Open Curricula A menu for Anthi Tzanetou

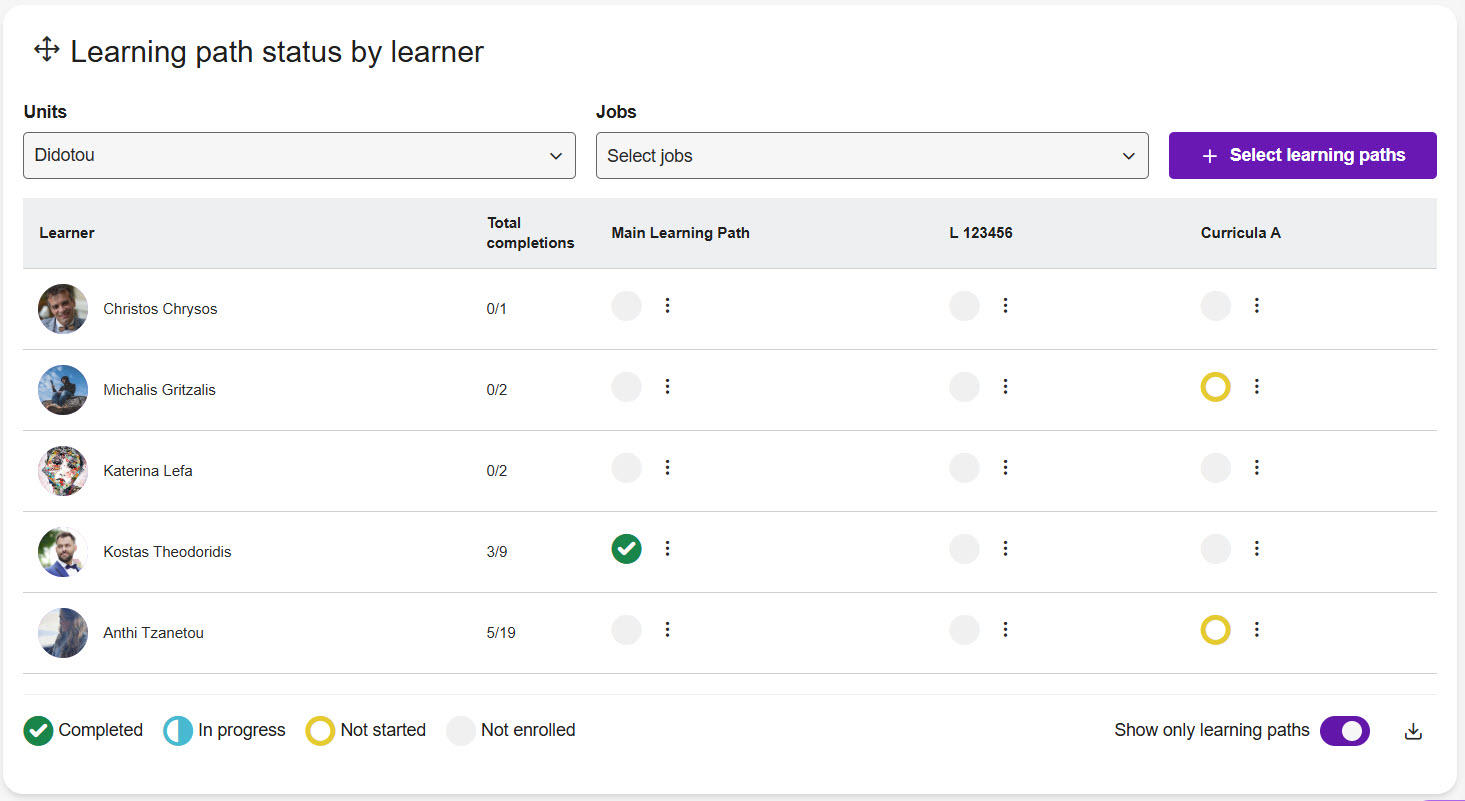click(1257, 630)
